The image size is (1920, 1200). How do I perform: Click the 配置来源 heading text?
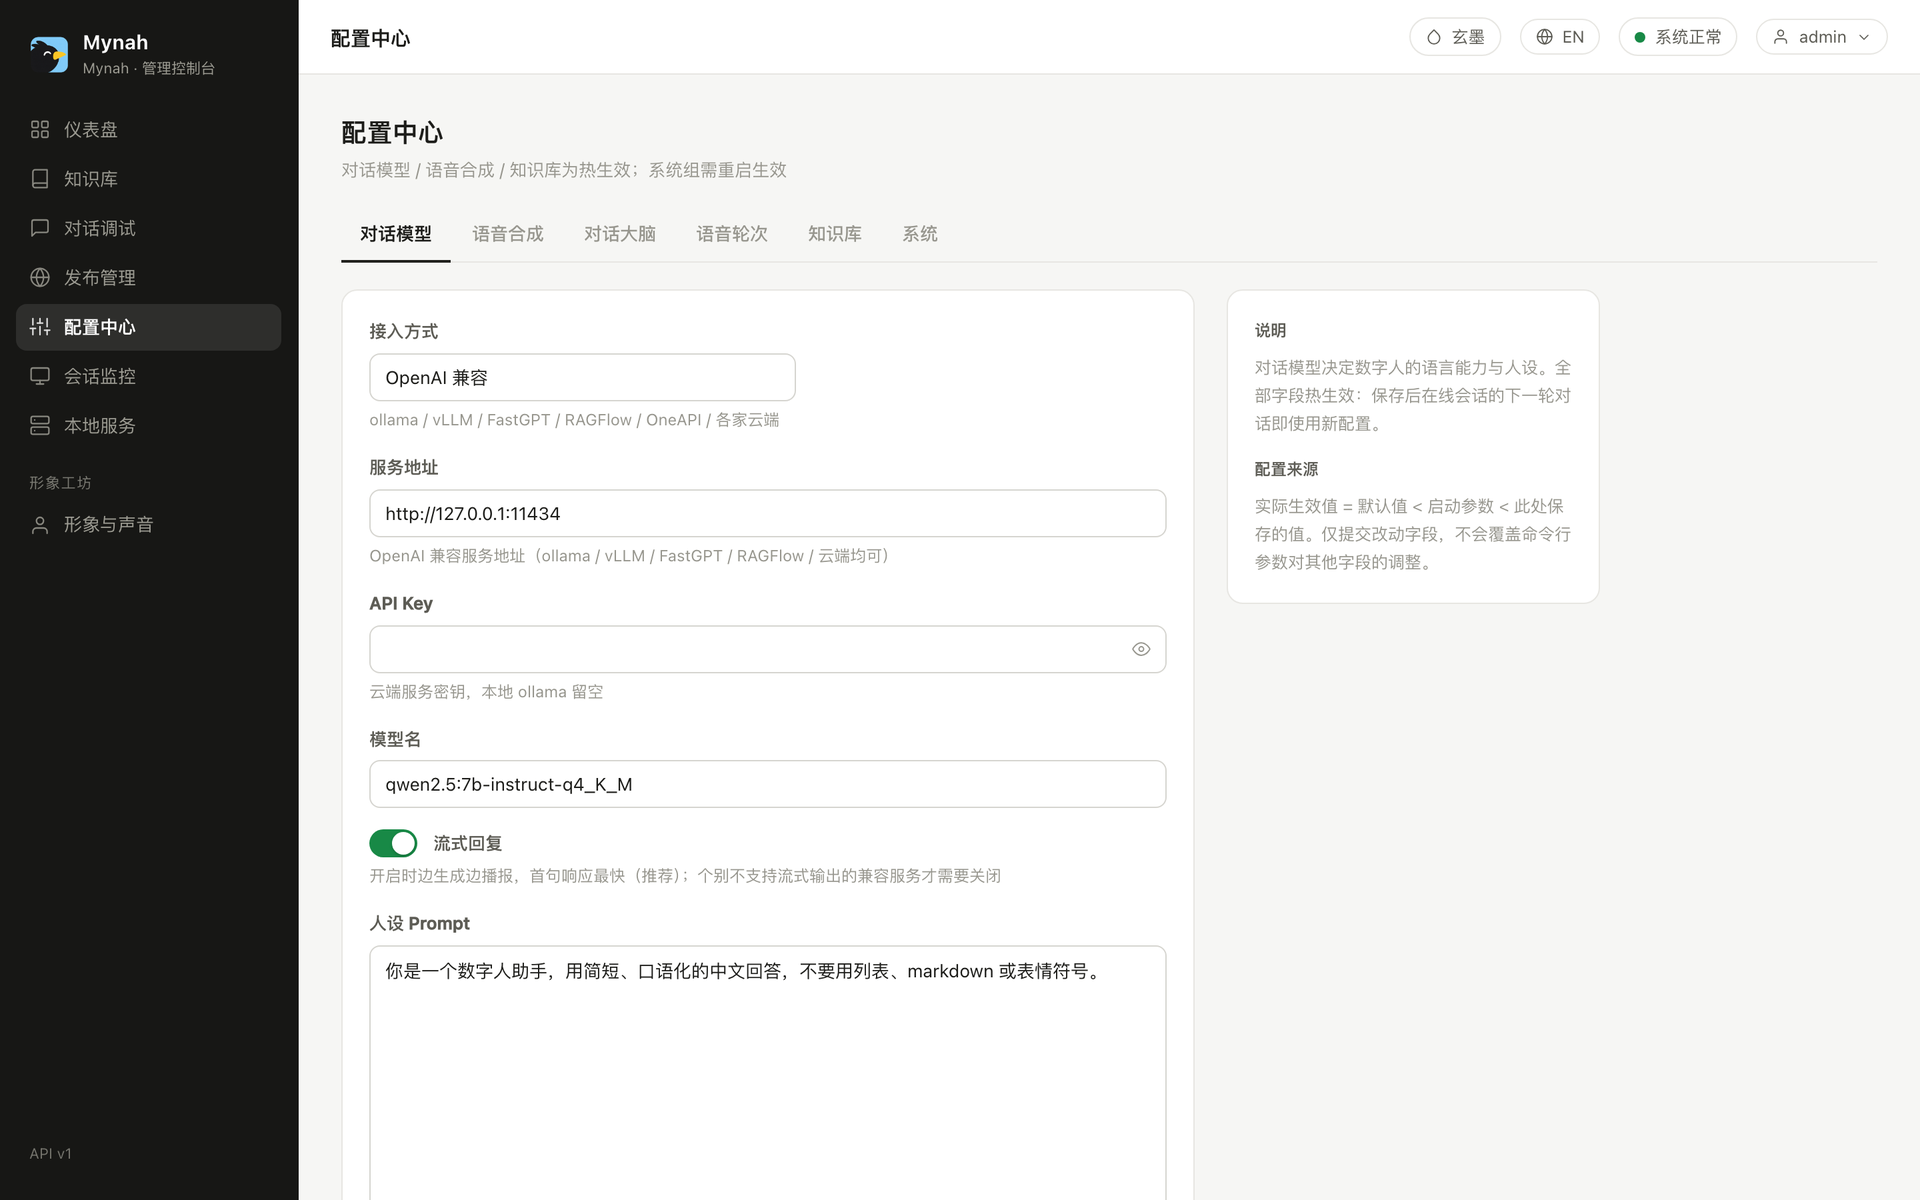pos(1286,469)
